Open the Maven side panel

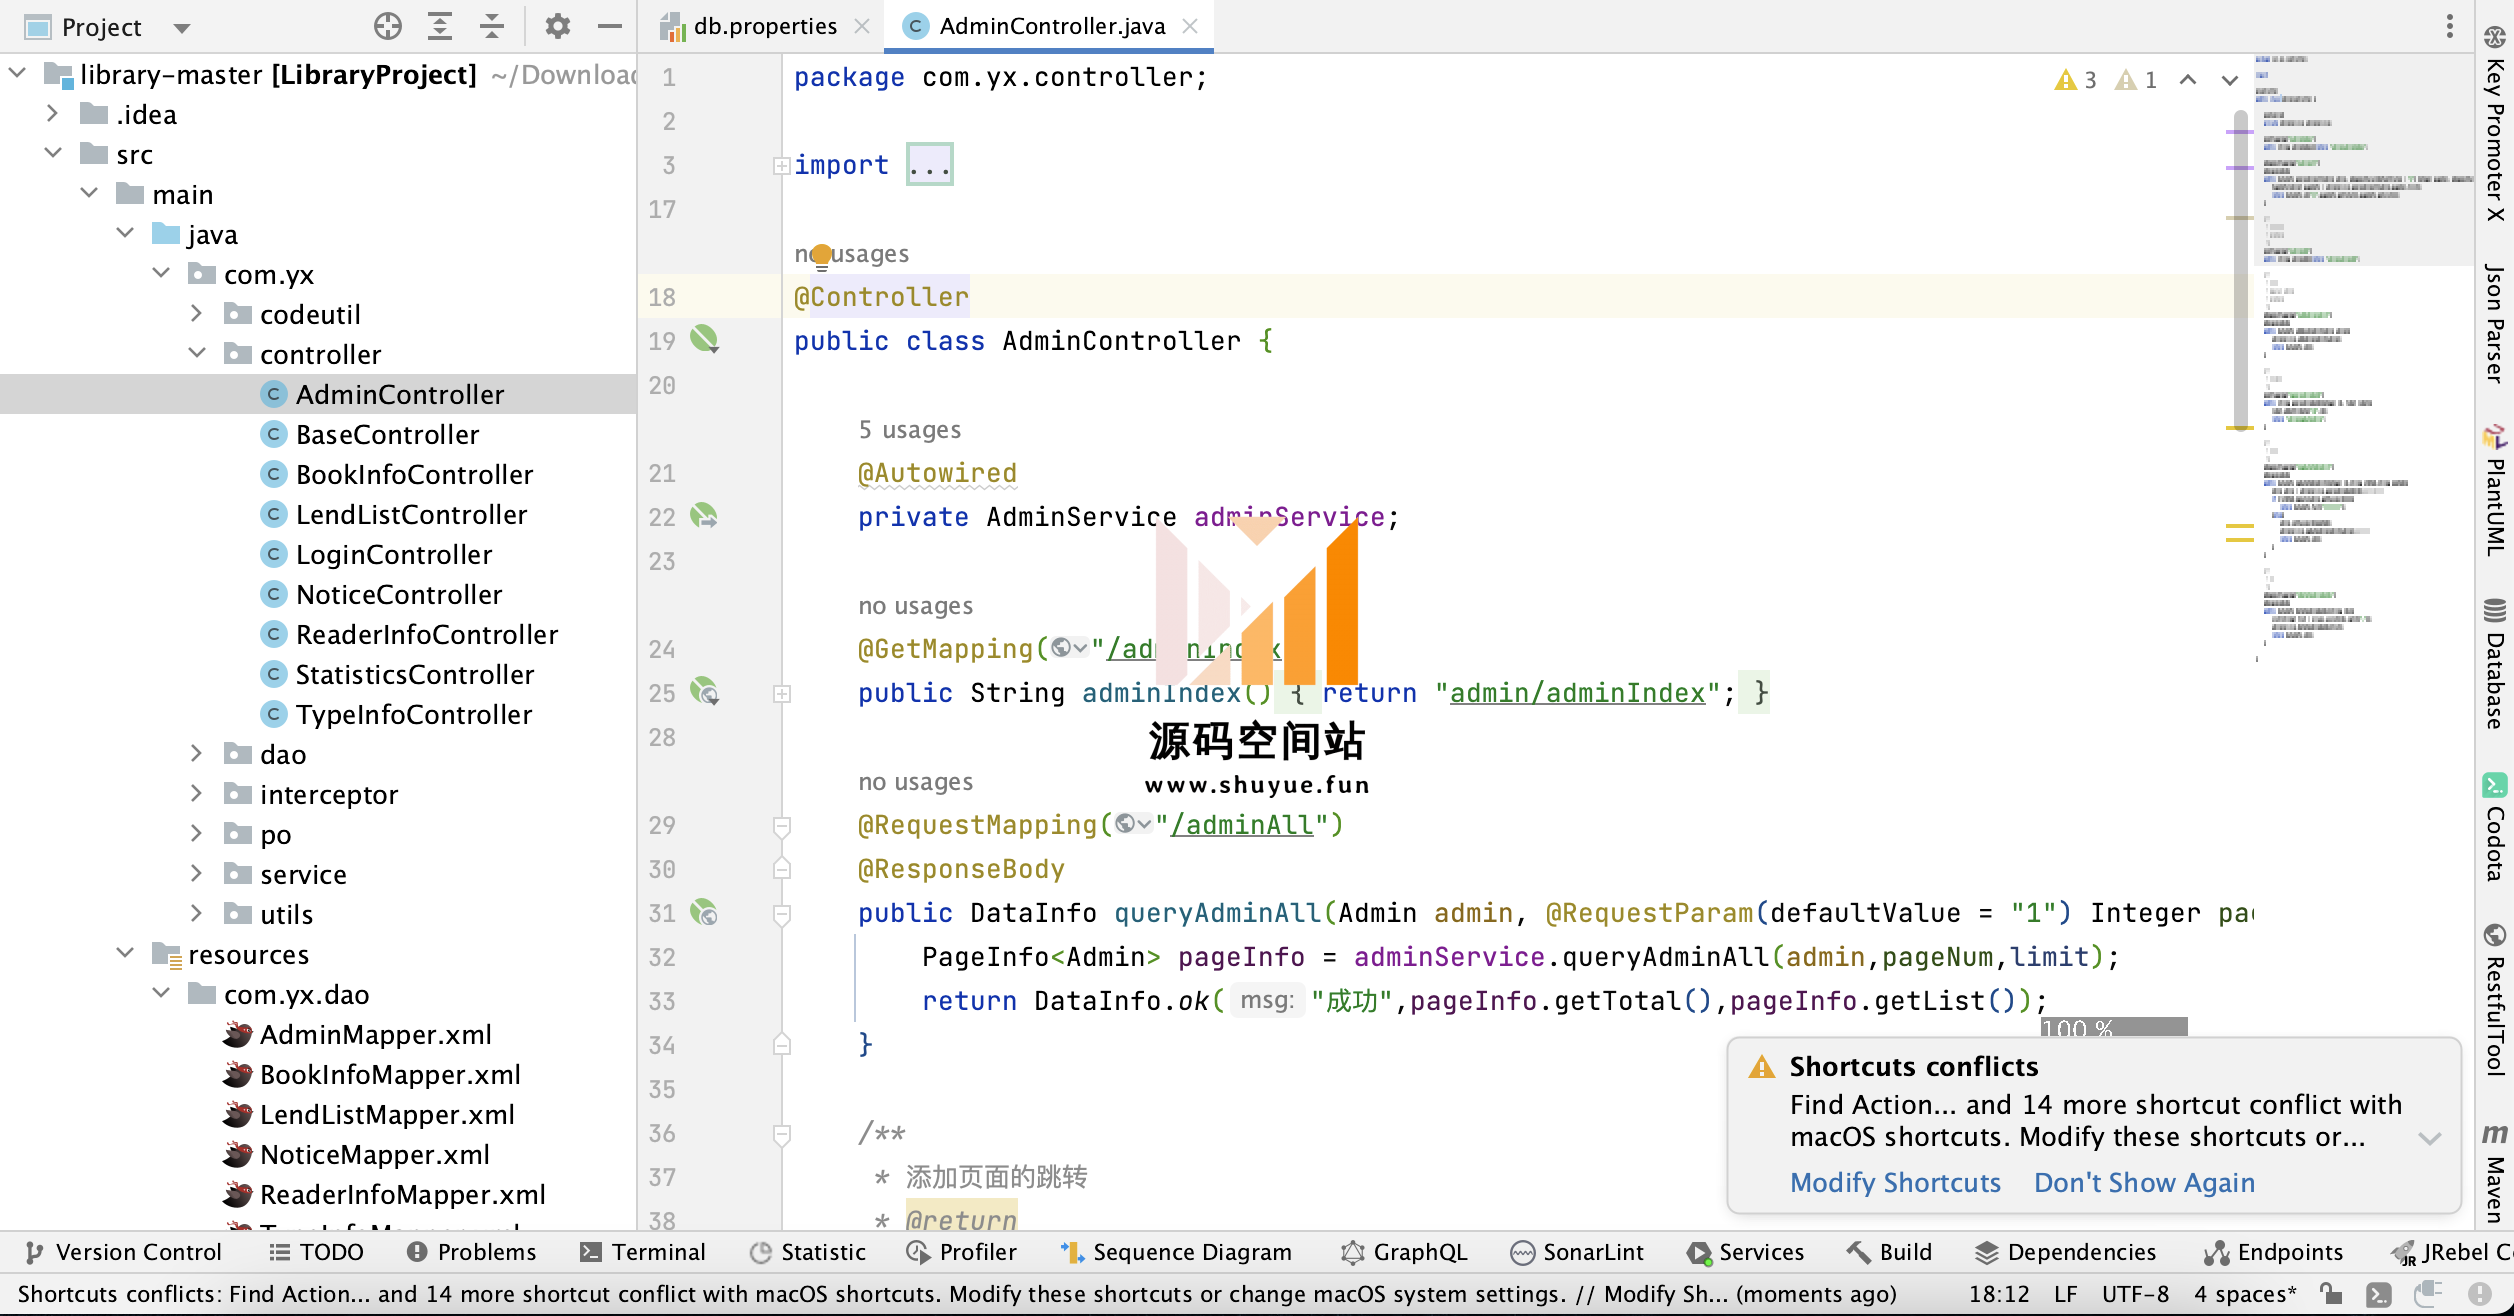[x=2495, y=1172]
